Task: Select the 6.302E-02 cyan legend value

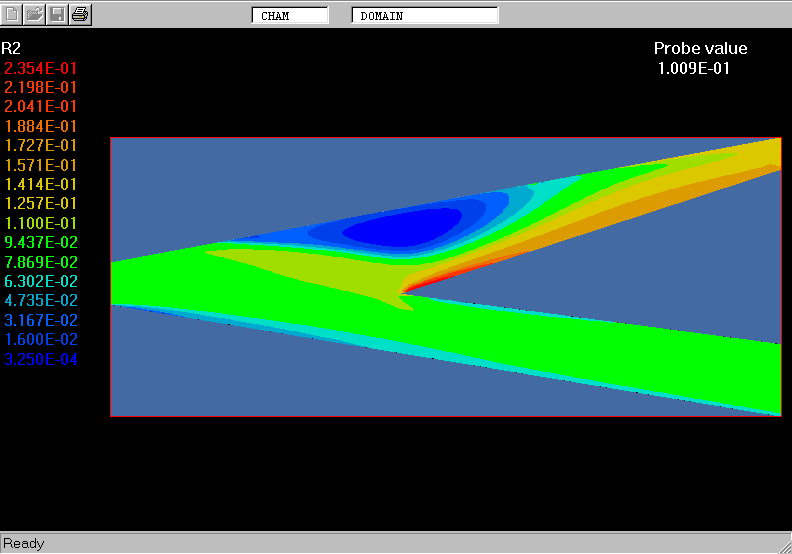Action: 41,281
